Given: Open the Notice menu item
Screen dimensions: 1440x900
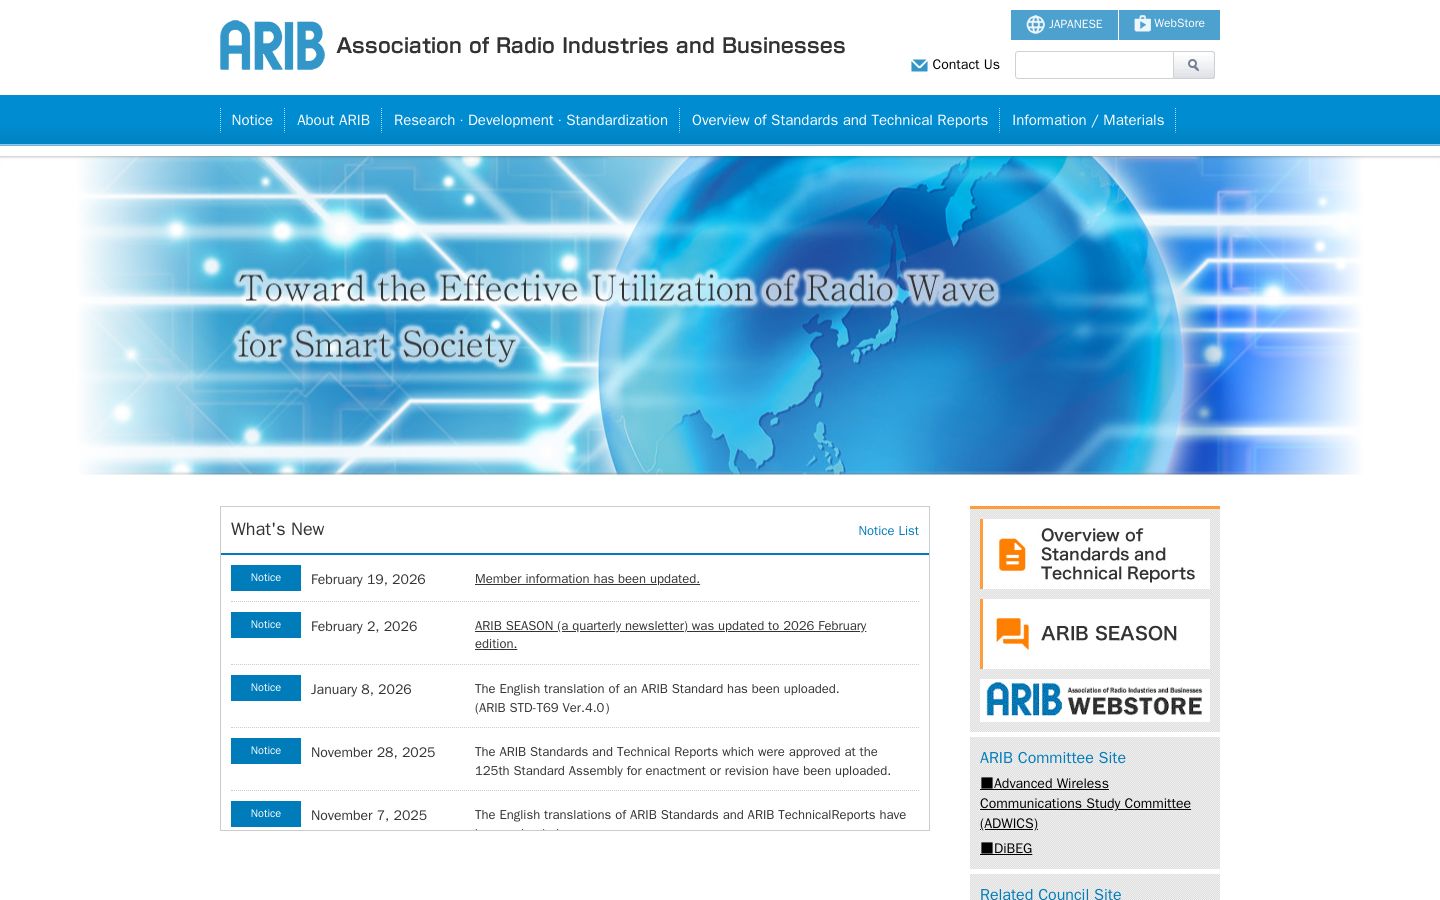Looking at the screenshot, I should 252,120.
